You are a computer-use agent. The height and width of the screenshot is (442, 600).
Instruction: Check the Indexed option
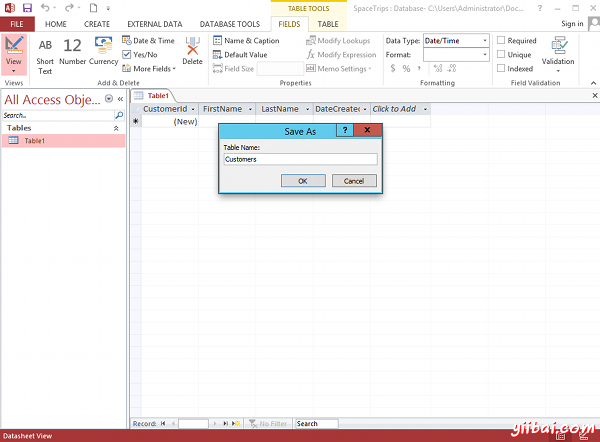point(501,69)
